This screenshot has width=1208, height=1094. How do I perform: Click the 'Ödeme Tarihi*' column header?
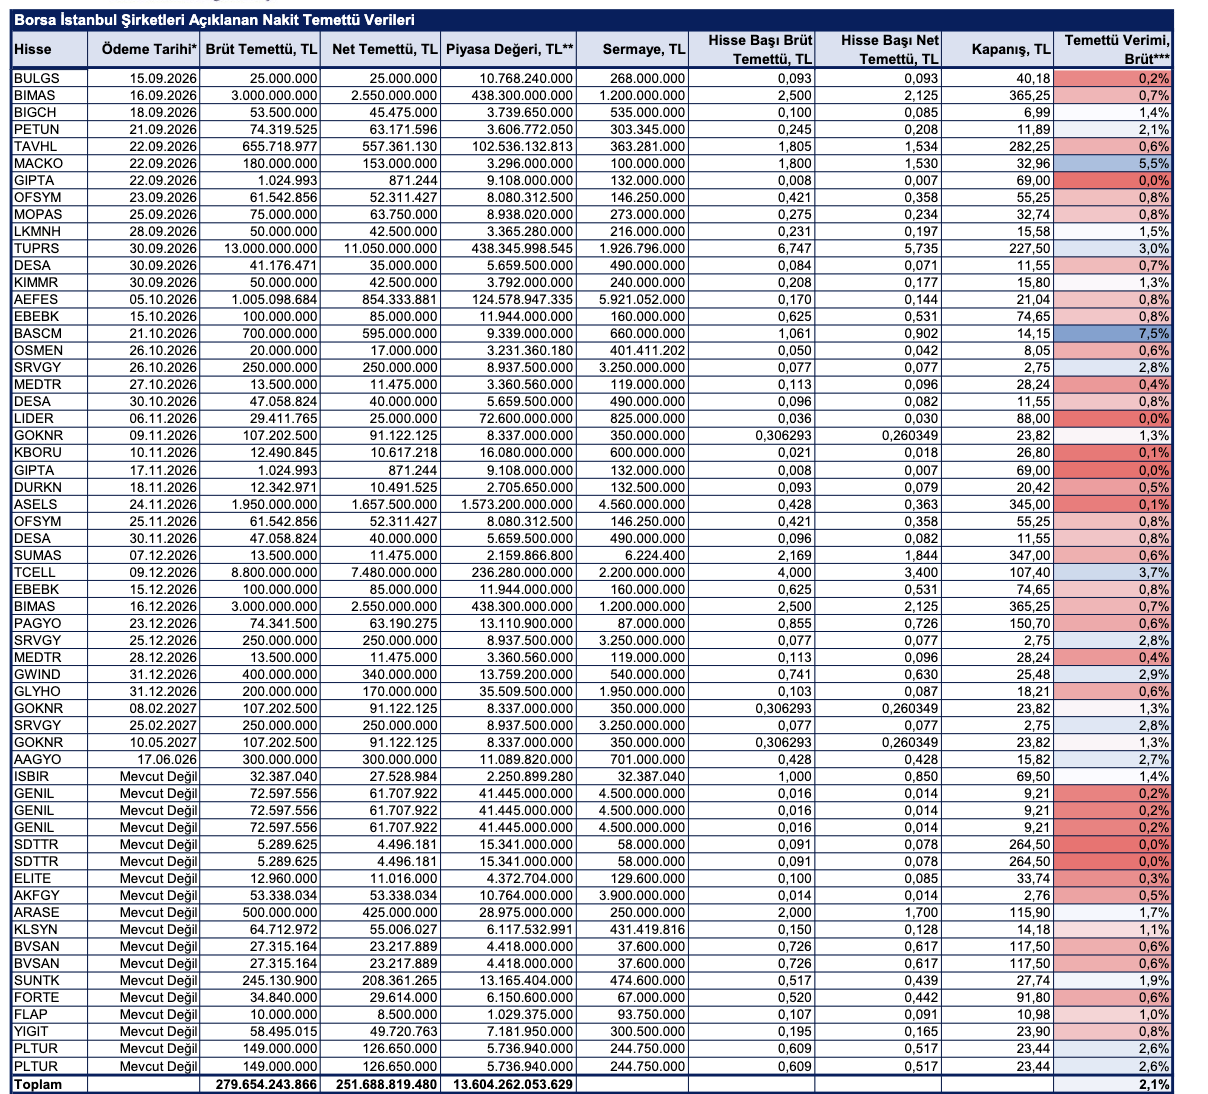click(x=150, y=49)
